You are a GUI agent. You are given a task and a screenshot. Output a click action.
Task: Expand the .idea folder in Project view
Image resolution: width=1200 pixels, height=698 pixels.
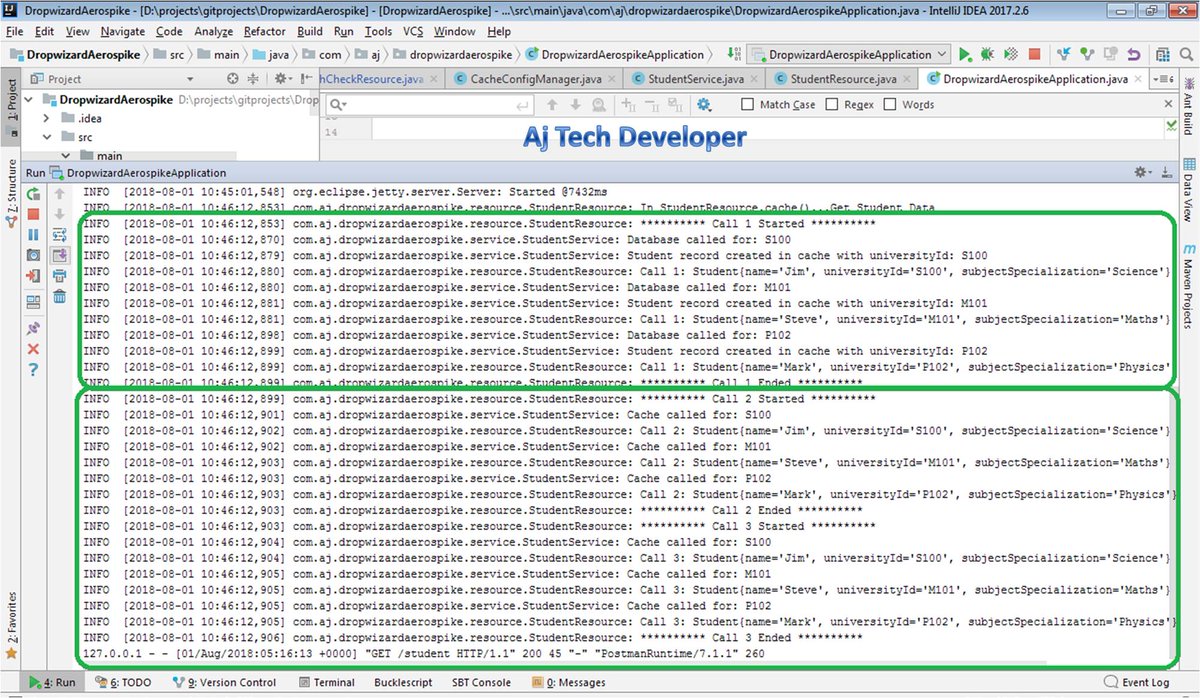(45, 118)
